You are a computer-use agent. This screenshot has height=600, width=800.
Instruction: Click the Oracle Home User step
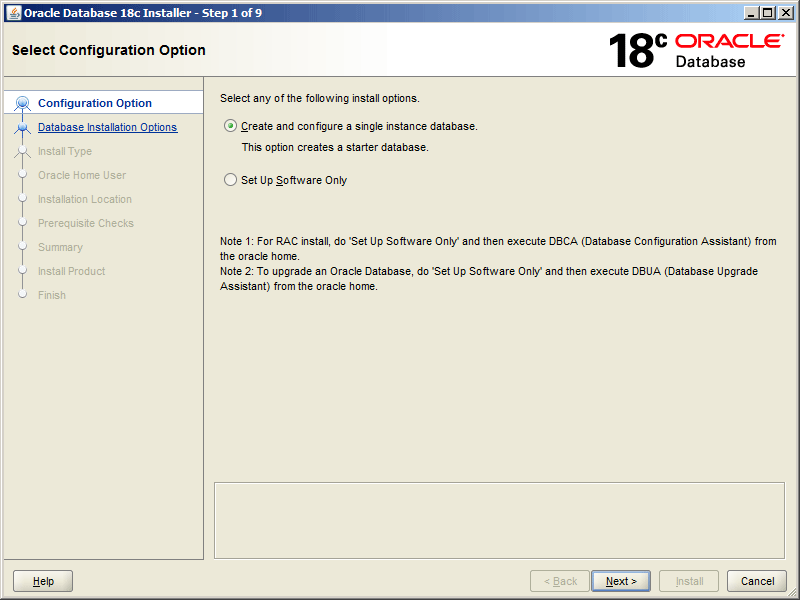point(82,175)
